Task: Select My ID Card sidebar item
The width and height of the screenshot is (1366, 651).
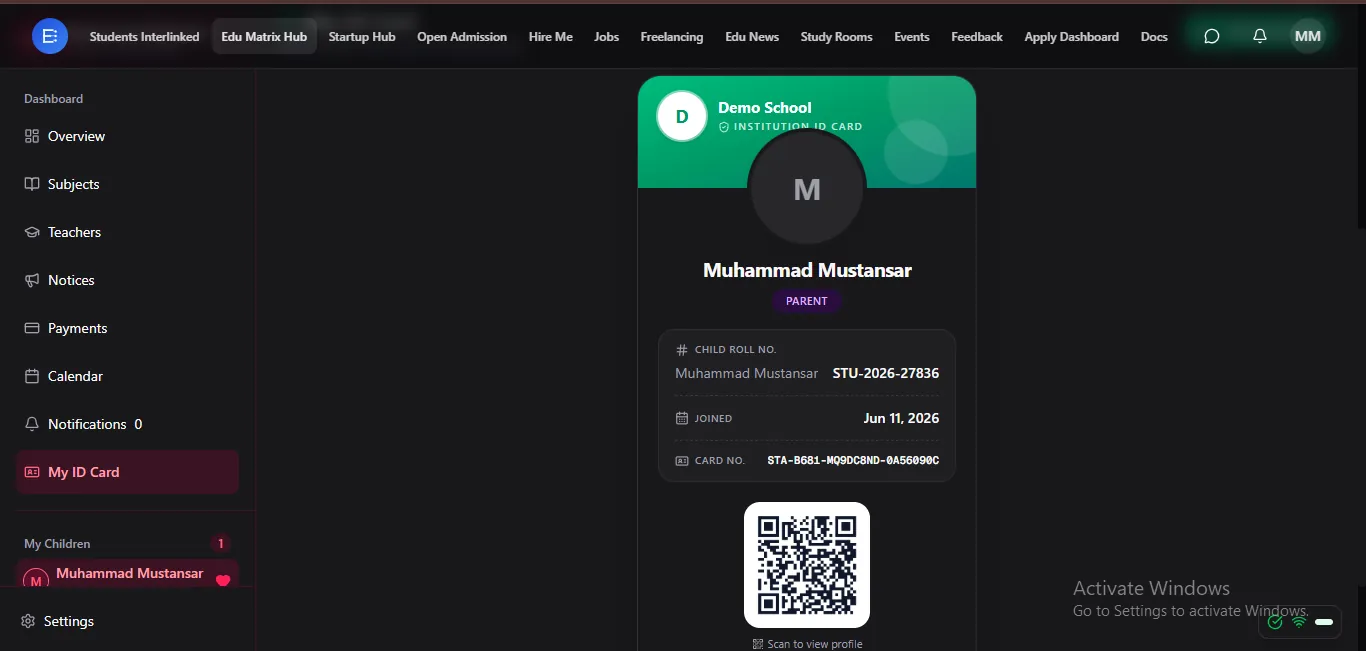Action: (127, 472)
